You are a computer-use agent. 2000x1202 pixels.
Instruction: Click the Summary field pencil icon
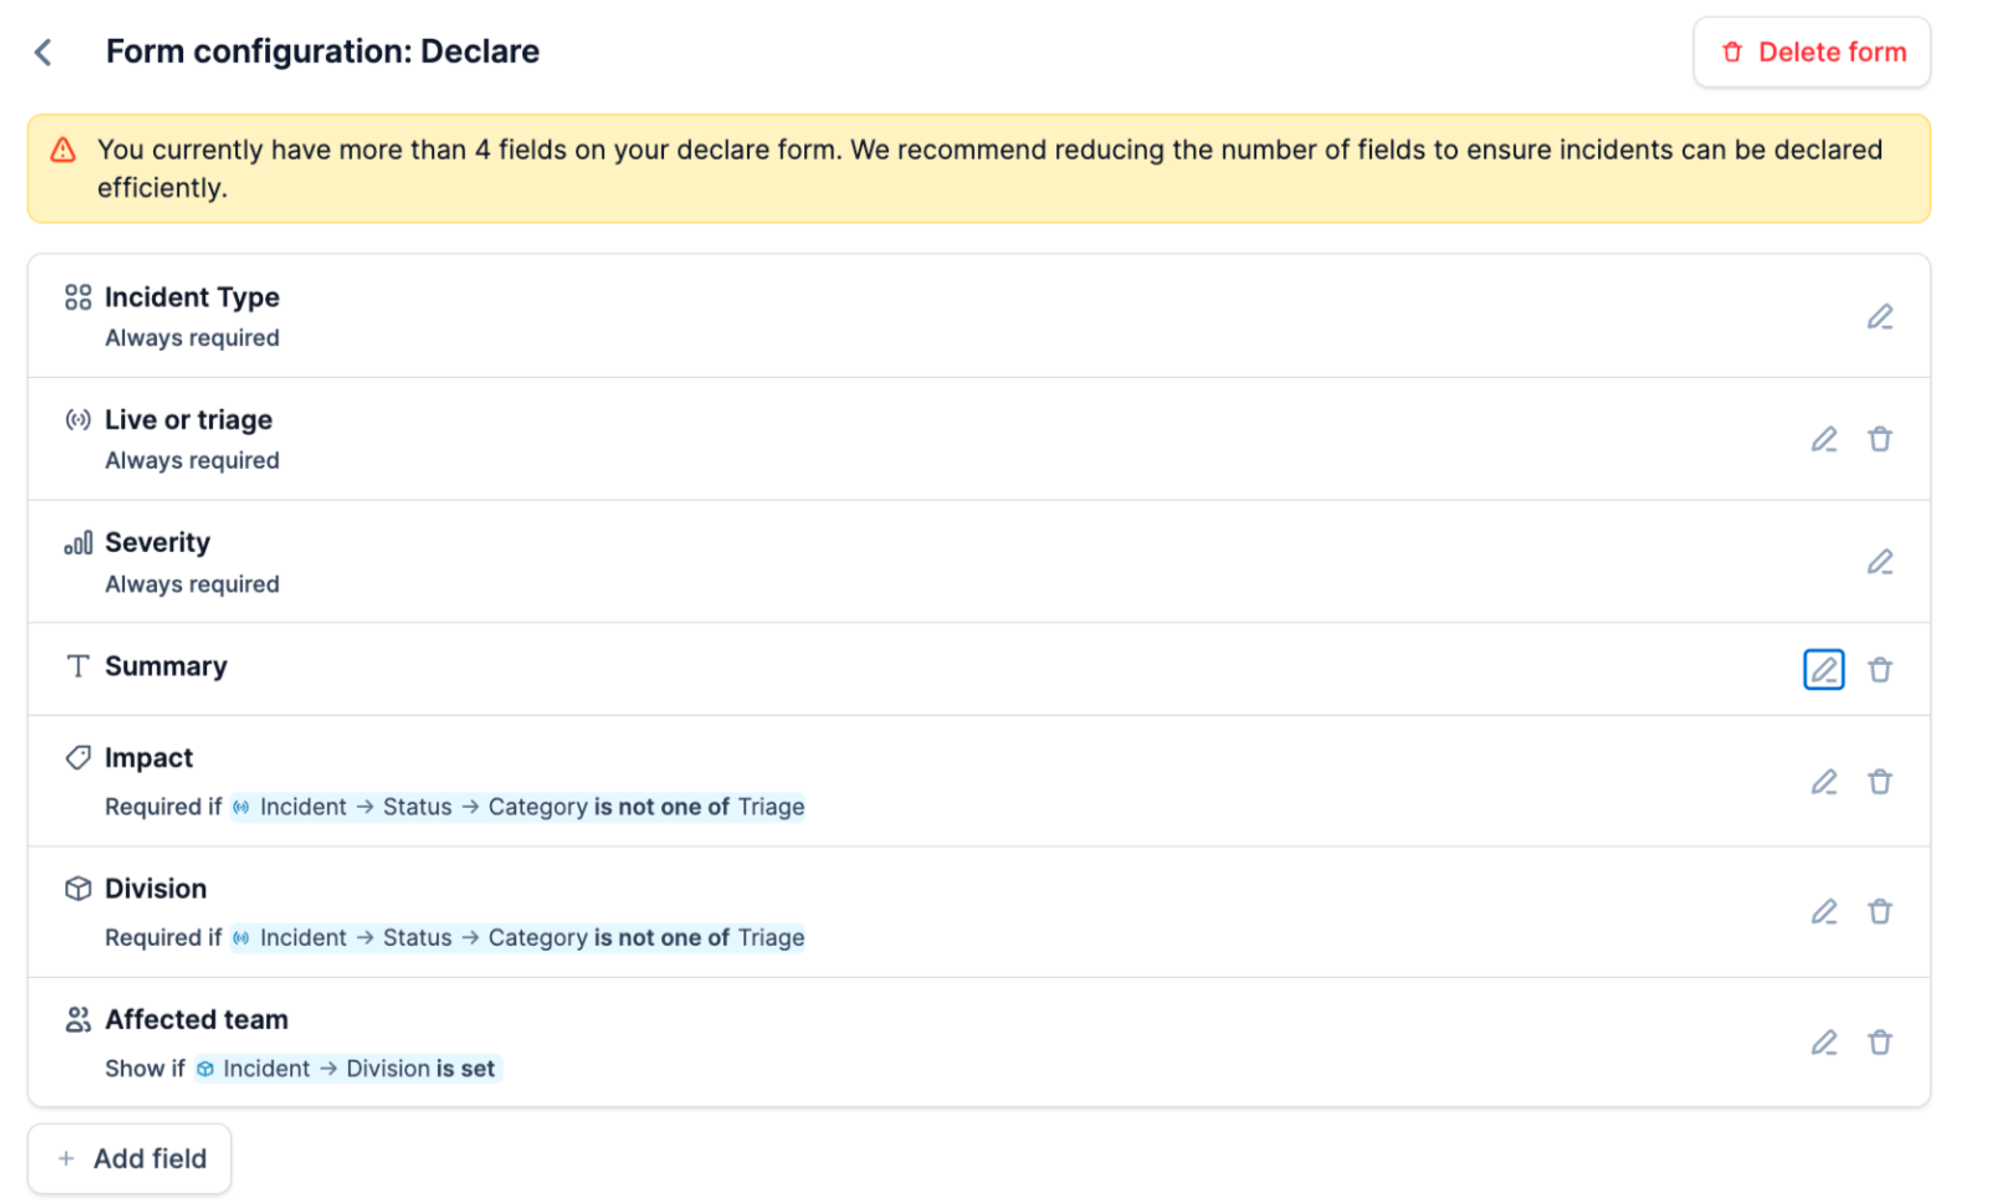click(x=1823, y=669)
